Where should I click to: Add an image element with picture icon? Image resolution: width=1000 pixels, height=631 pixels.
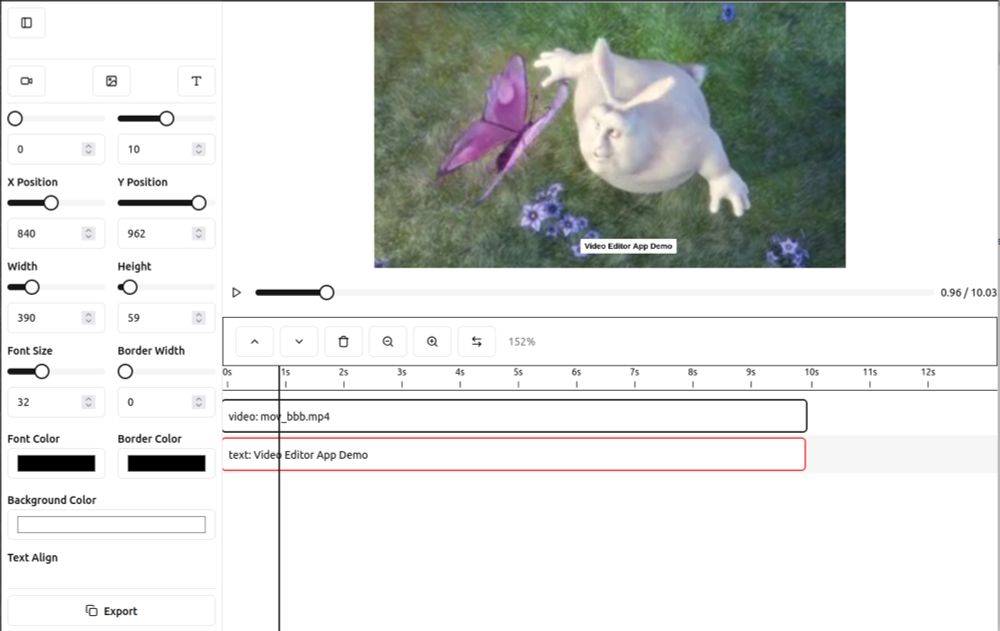click(112, 81)
